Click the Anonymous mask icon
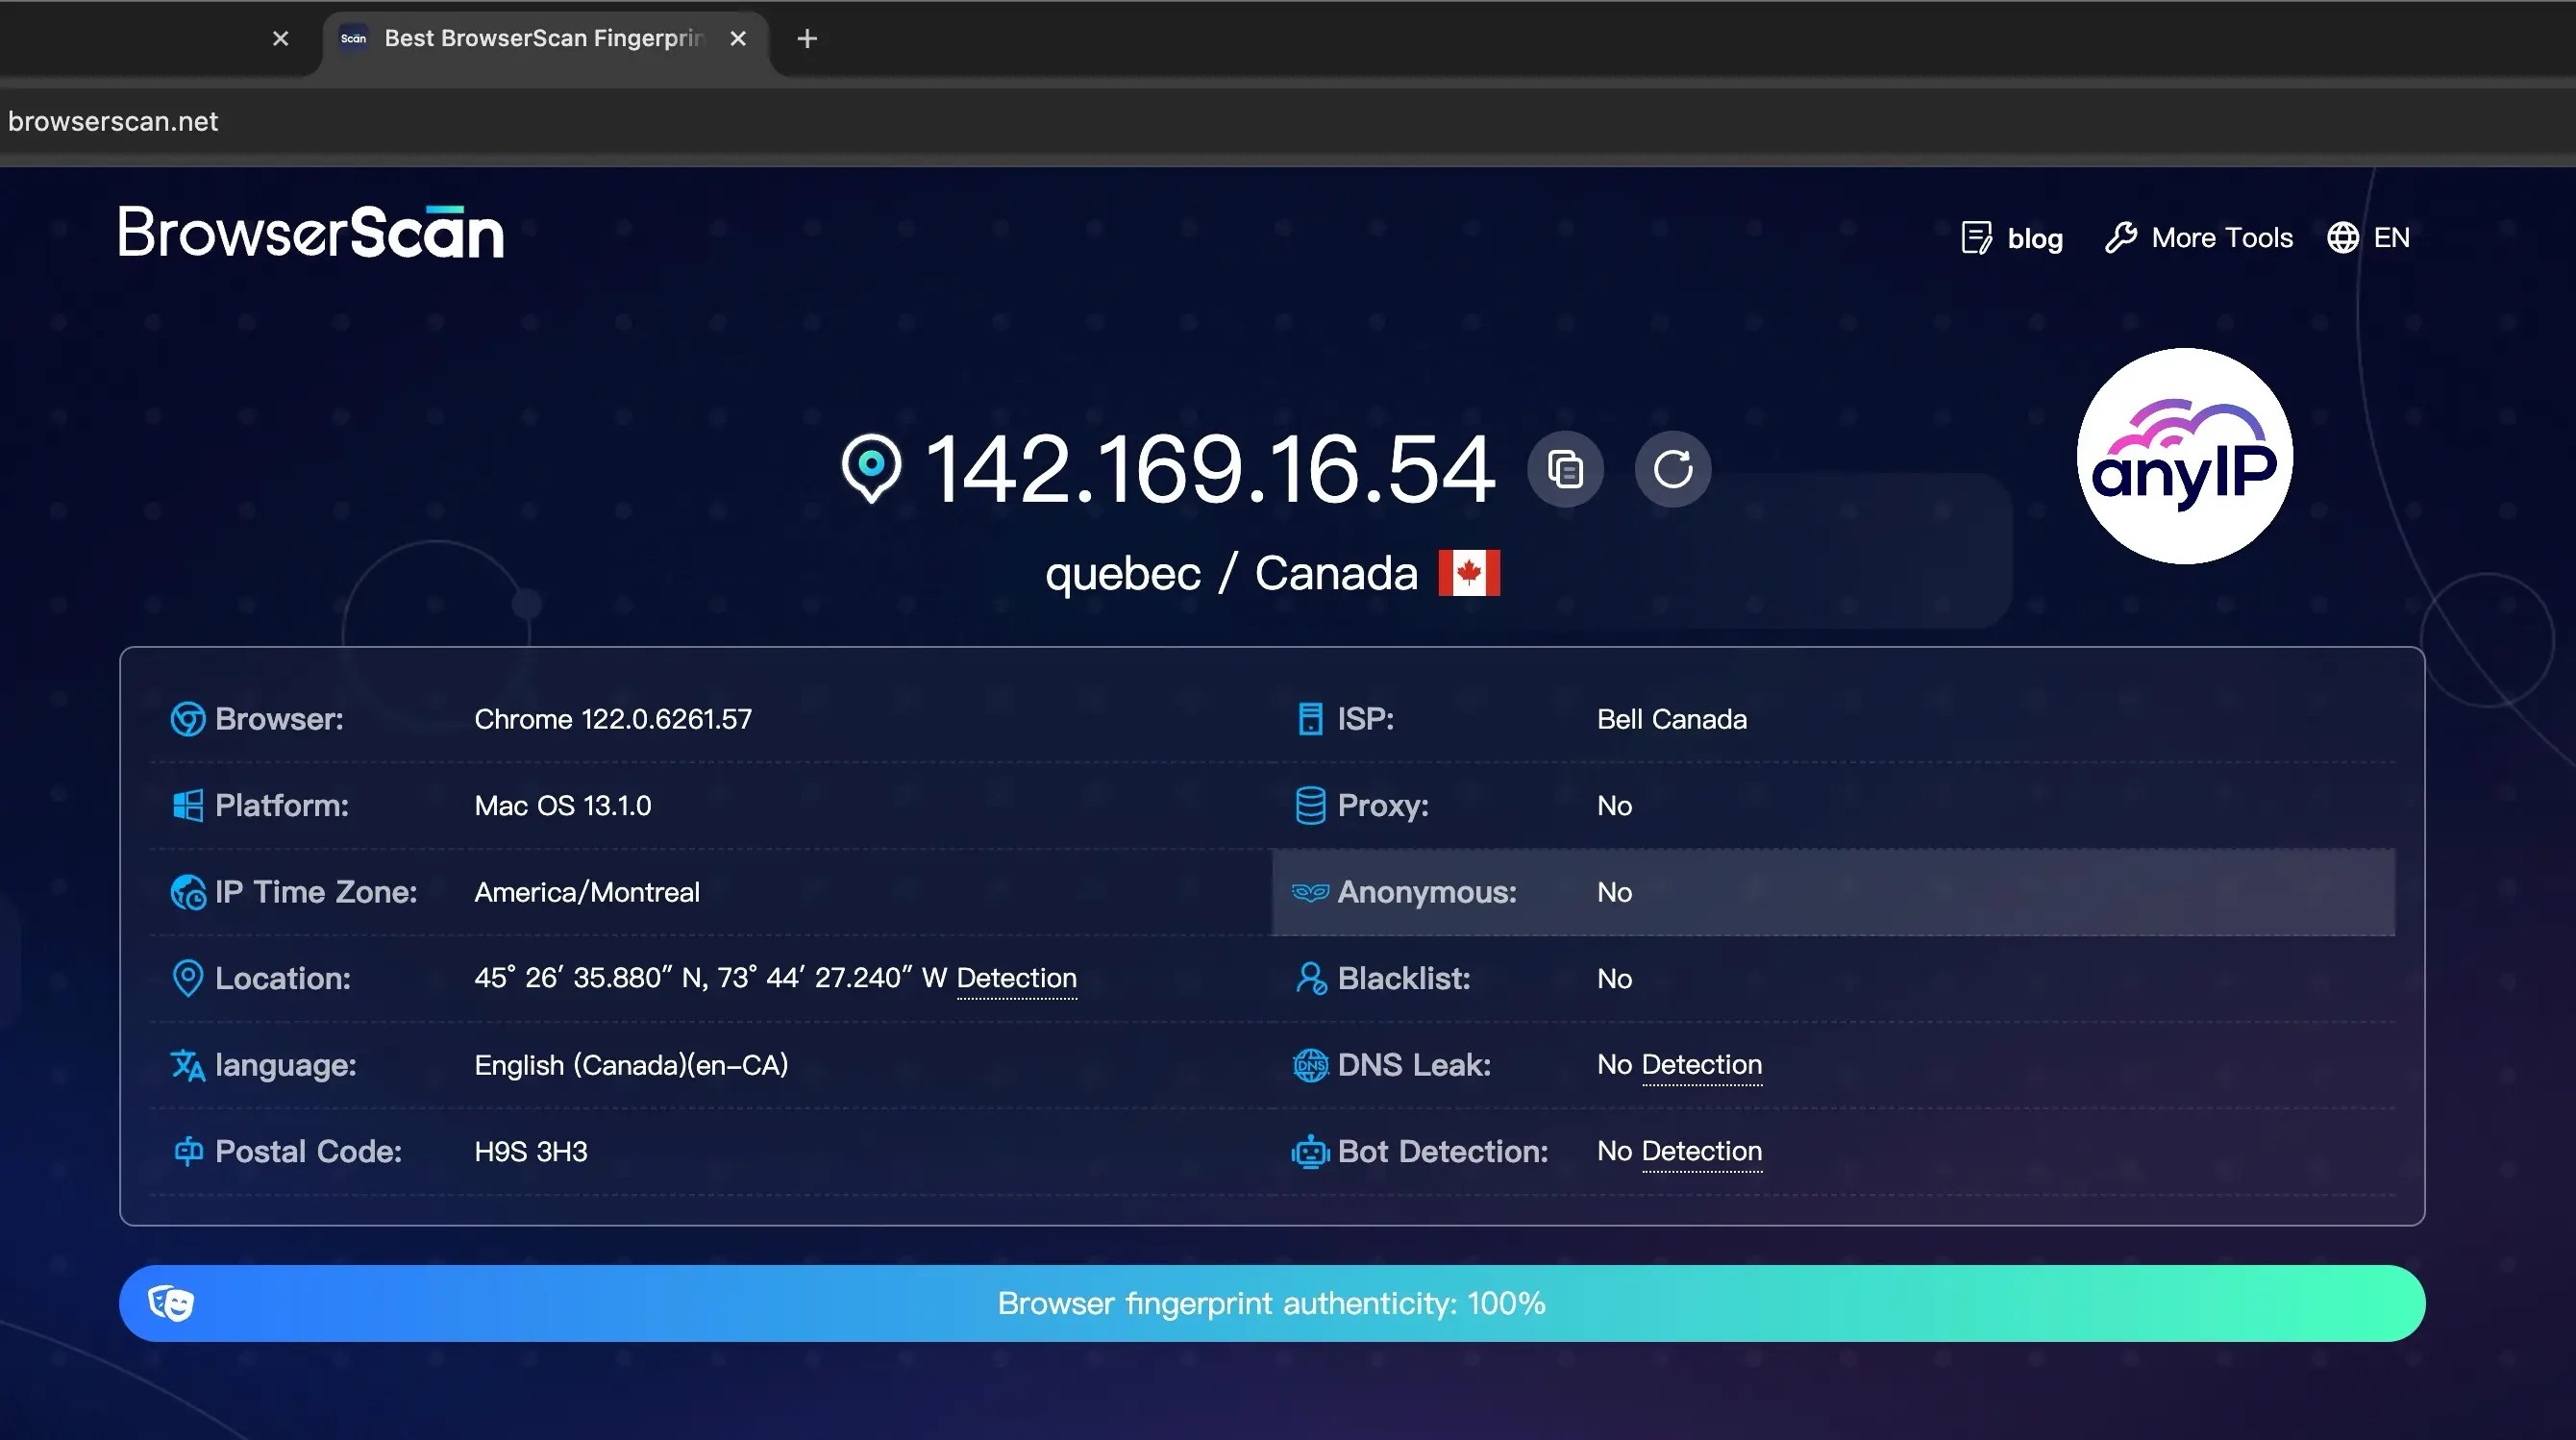 (1310, 892)
